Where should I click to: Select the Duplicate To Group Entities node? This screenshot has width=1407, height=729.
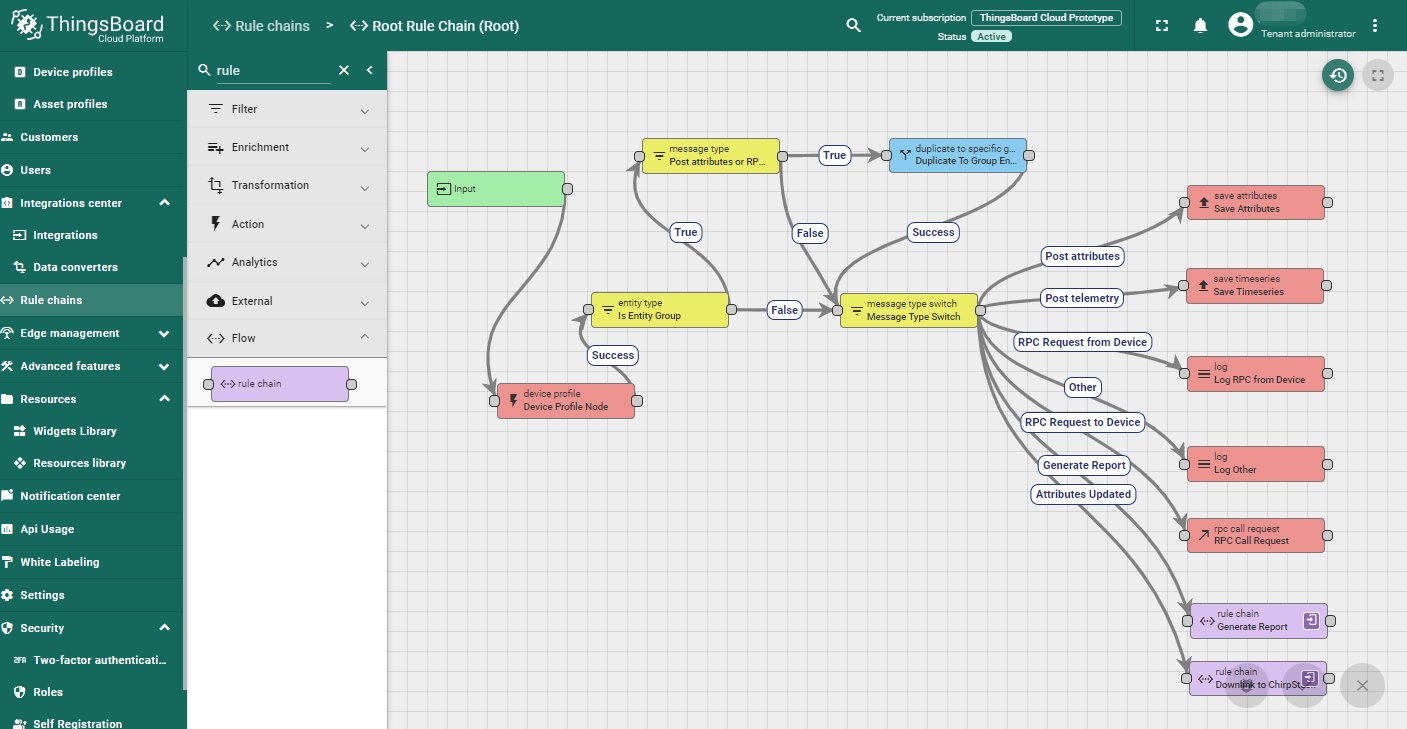point(958,155)
